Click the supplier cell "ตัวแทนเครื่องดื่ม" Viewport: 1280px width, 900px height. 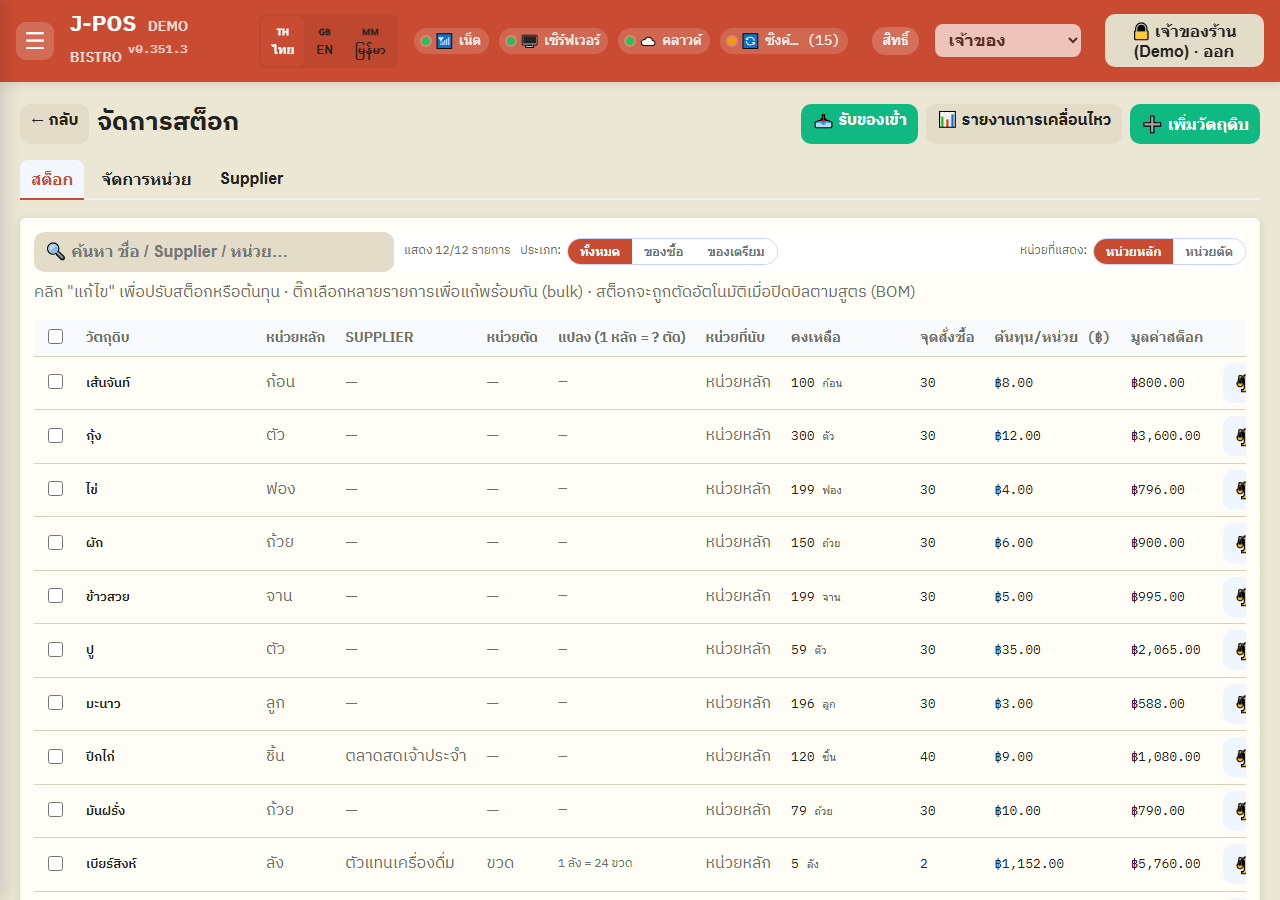400,863
